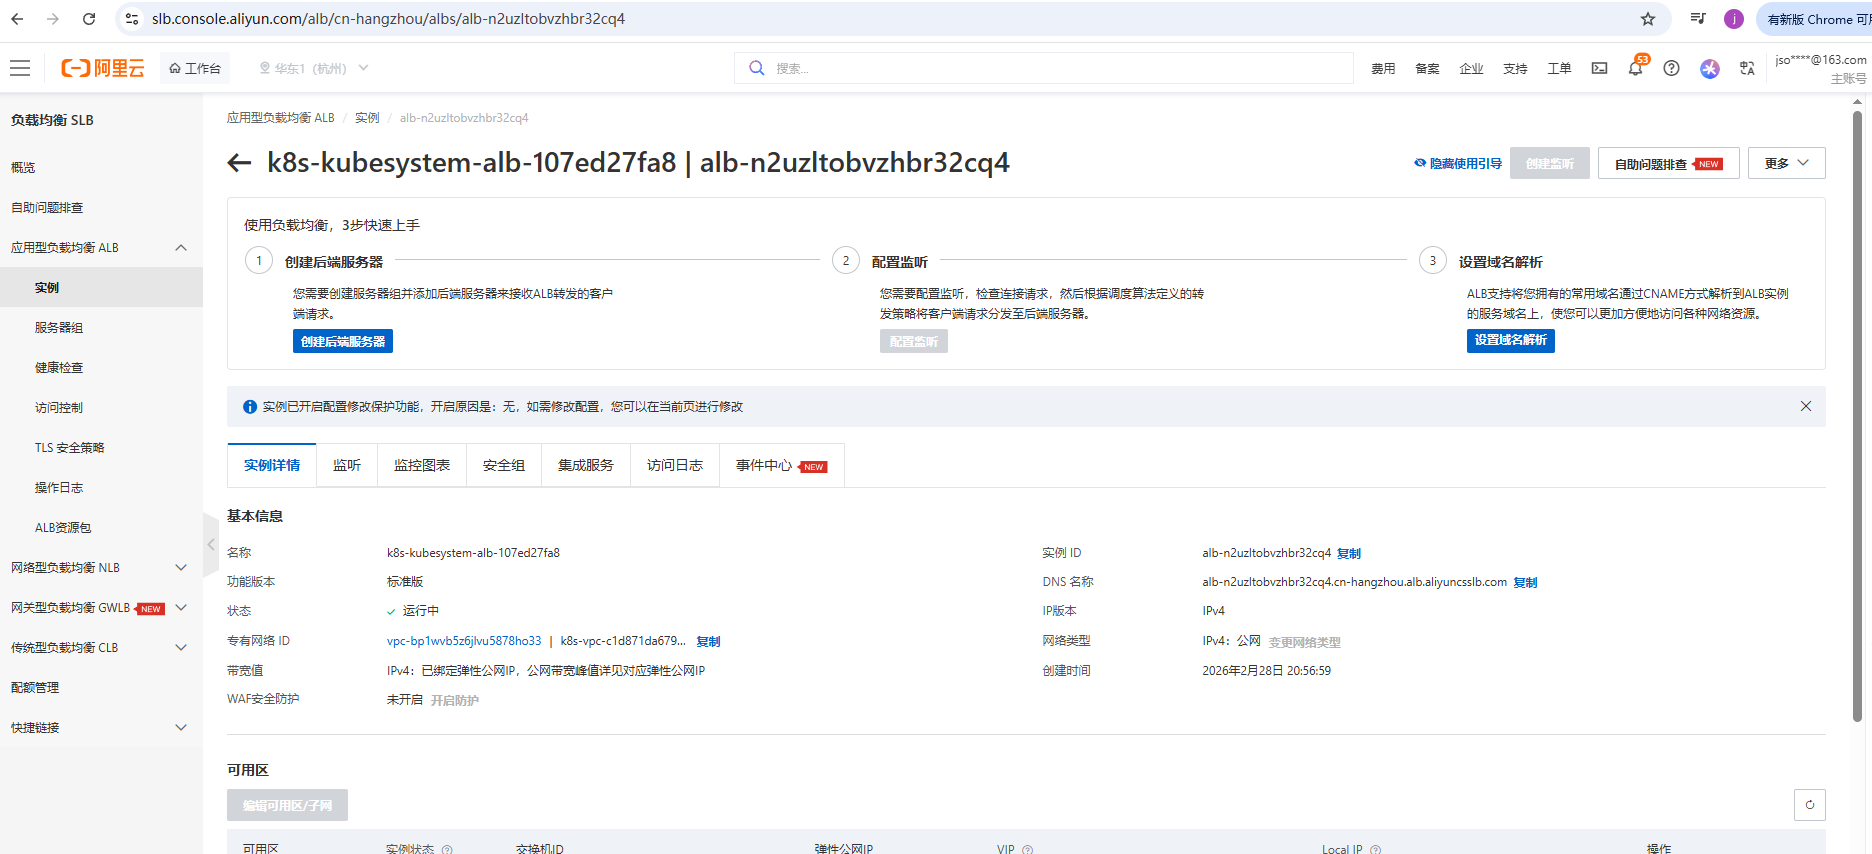Screen dimensions: 1872x854
Task: Click the language translation icon
Action: pos(1747,68)
